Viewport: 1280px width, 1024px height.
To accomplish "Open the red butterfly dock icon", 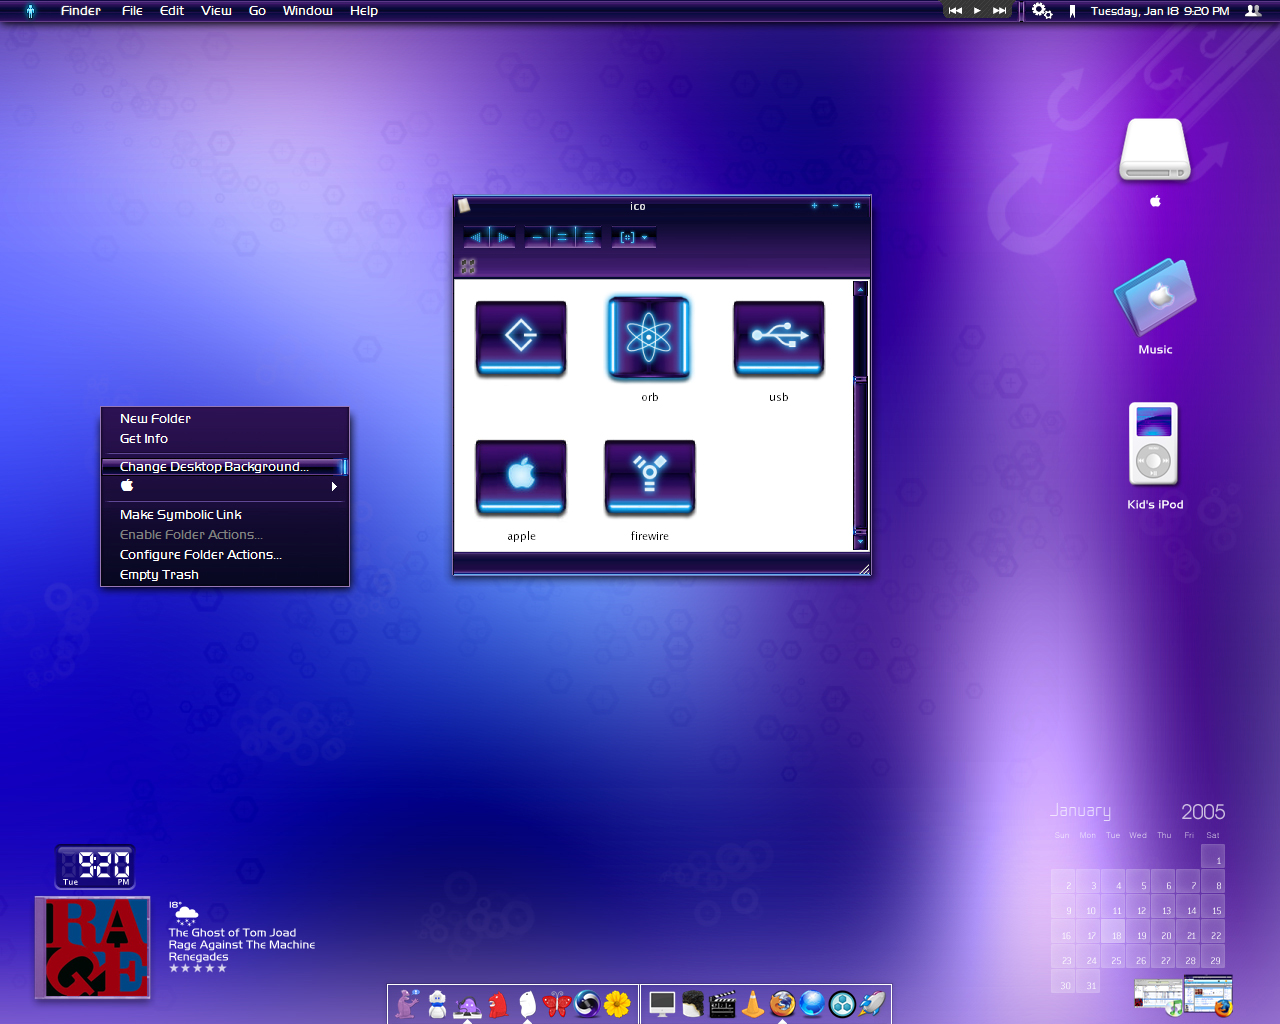I will click(x=557, y=1003).
